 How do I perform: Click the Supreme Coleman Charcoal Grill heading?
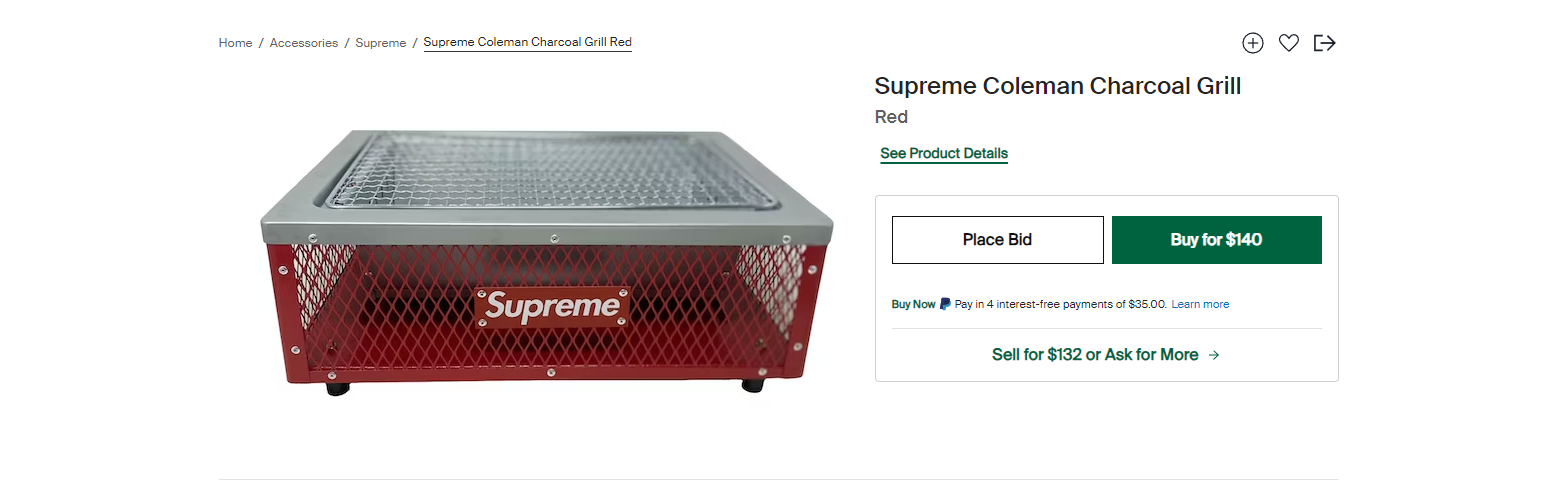(x=1057, y=86)
